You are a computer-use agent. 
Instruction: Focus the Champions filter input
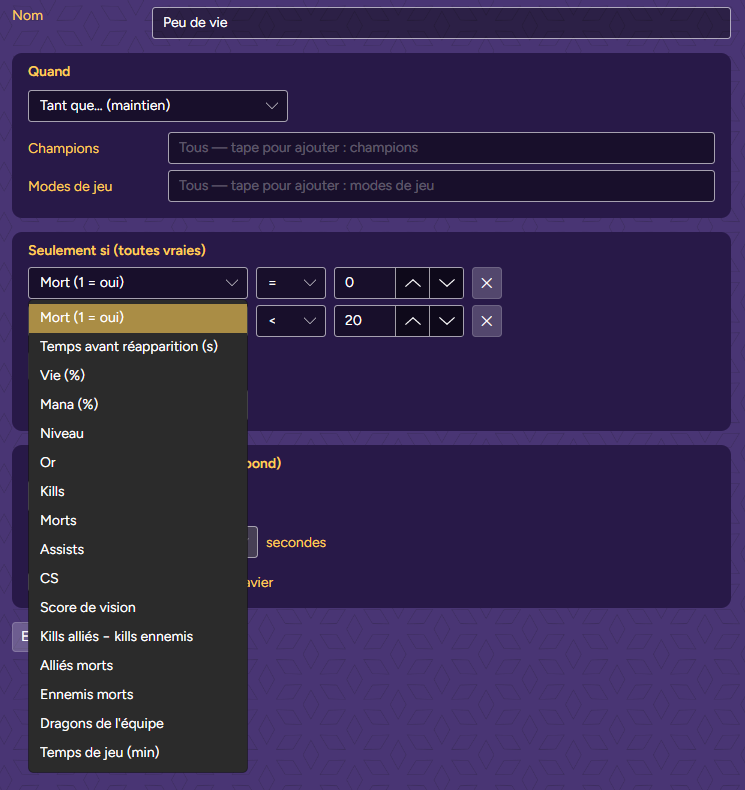[x=441, y=148]
